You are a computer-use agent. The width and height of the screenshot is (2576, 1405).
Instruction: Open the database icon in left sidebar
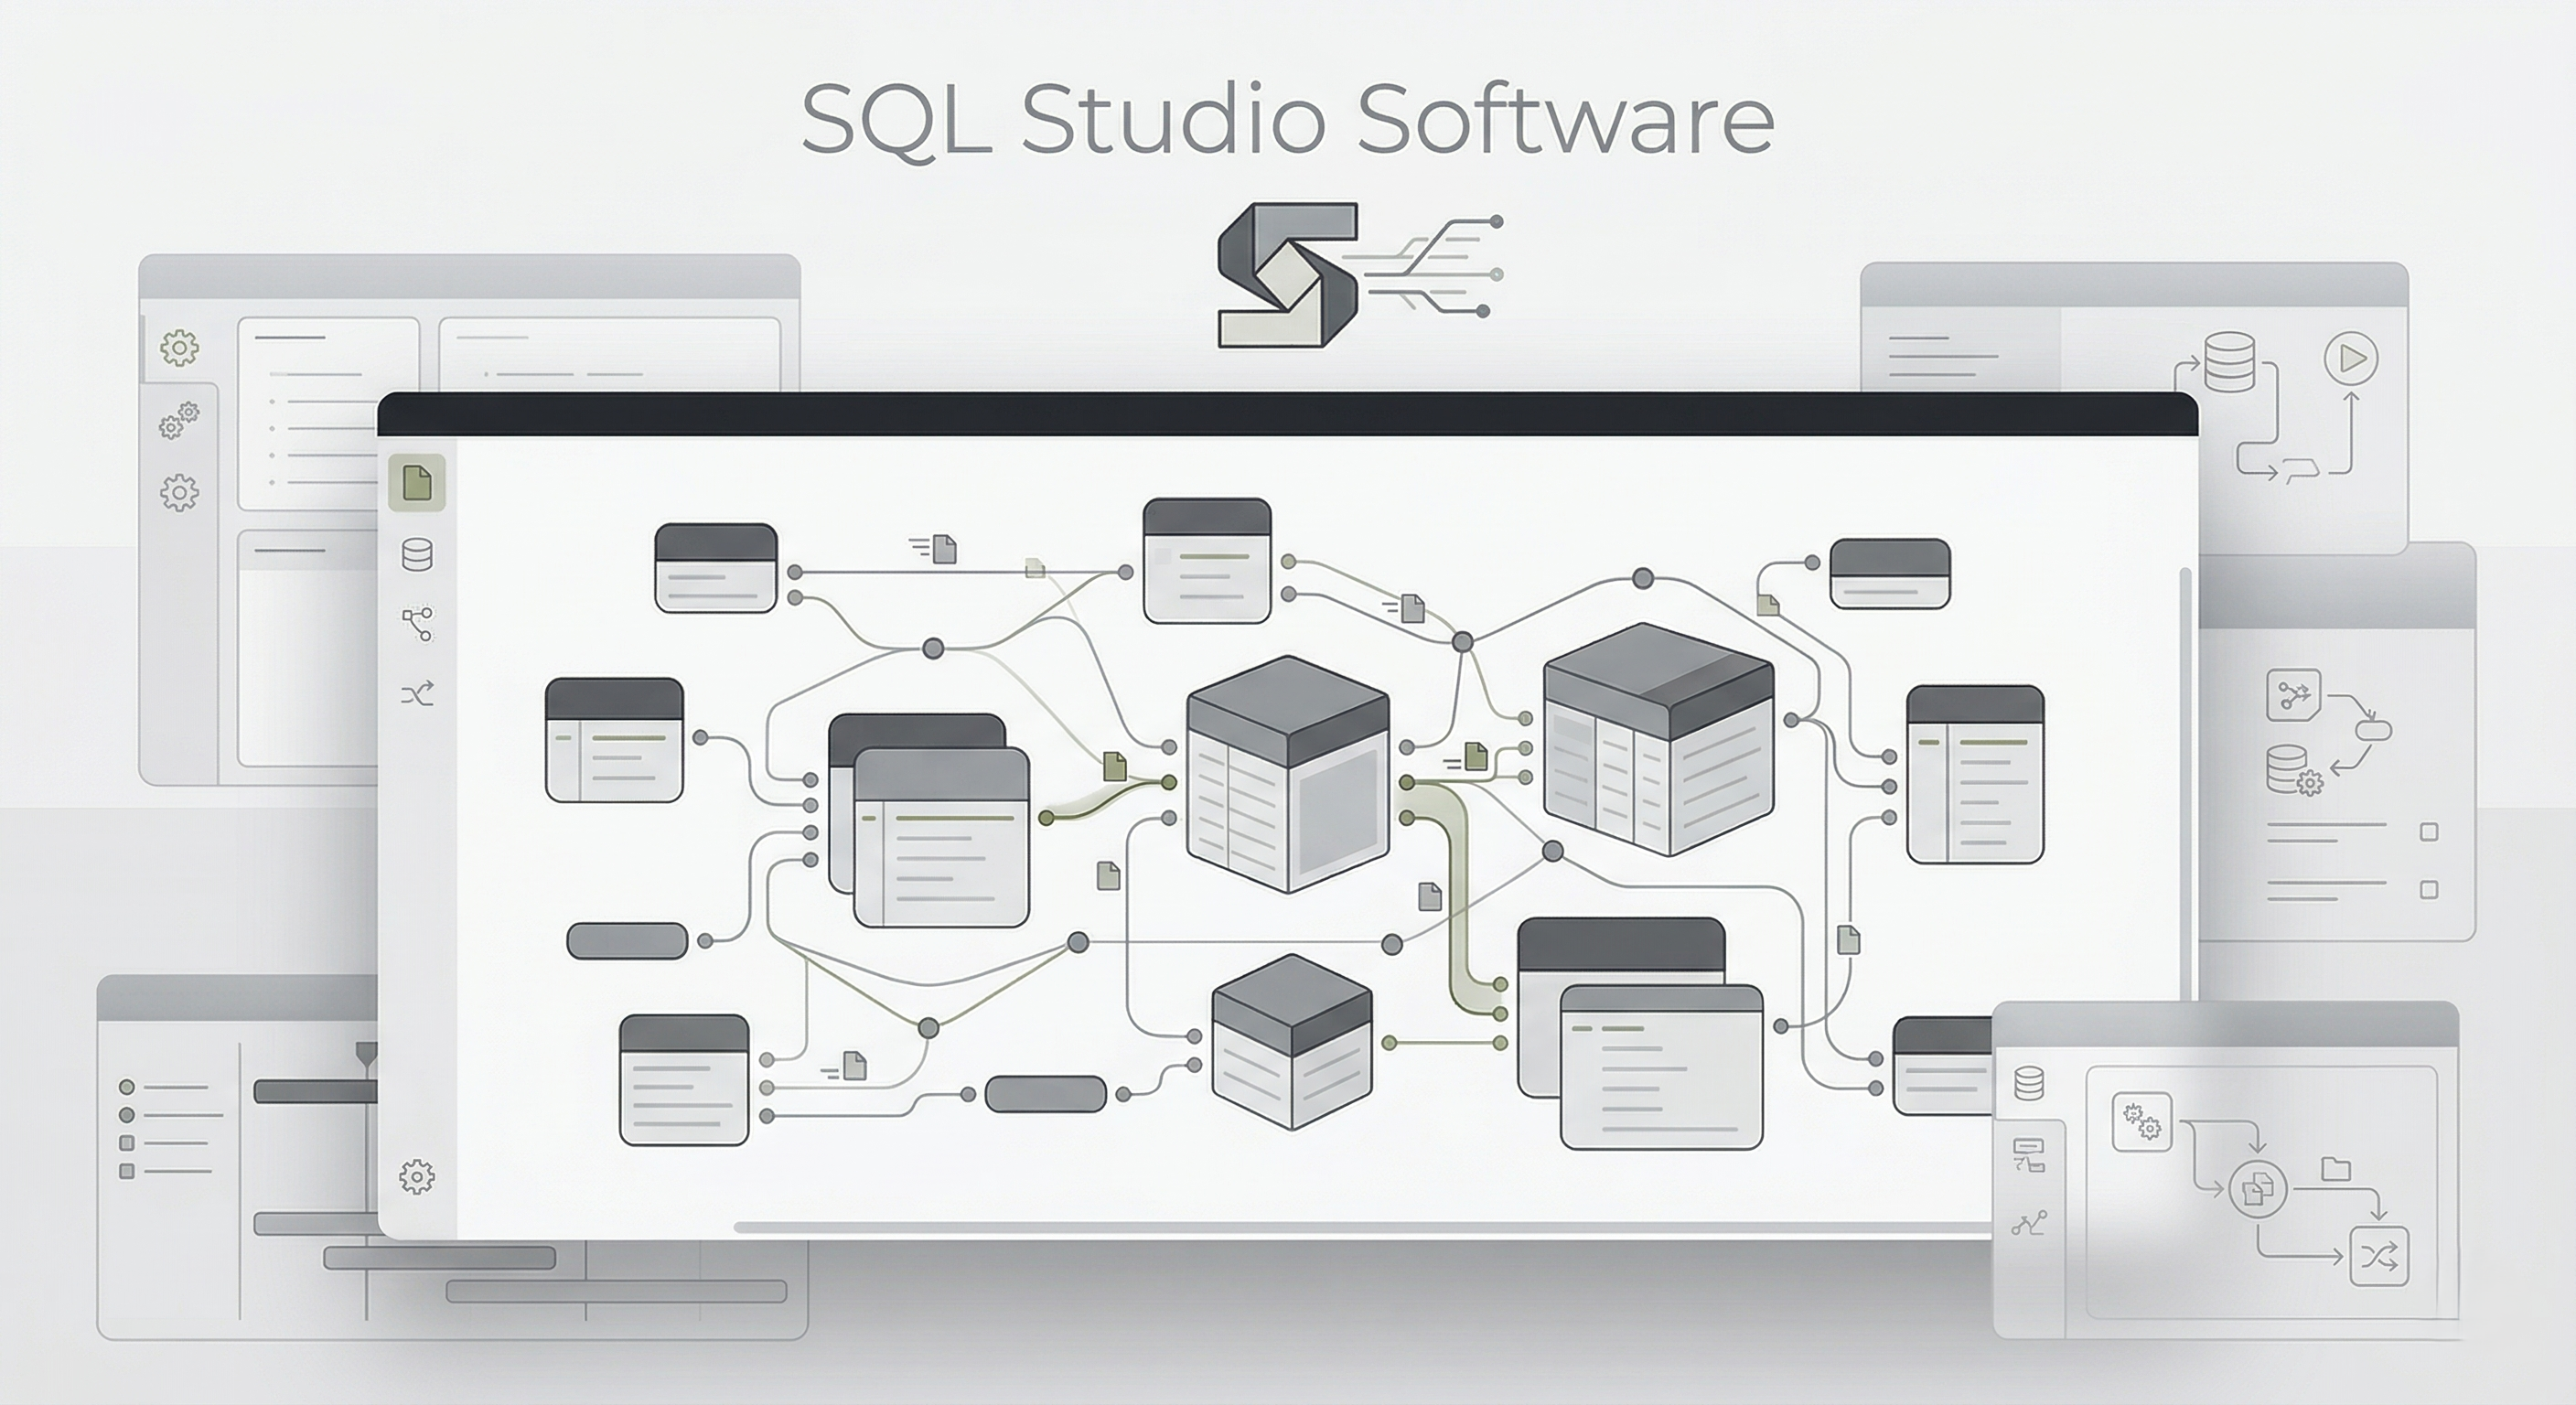click(x=416, y=554)
